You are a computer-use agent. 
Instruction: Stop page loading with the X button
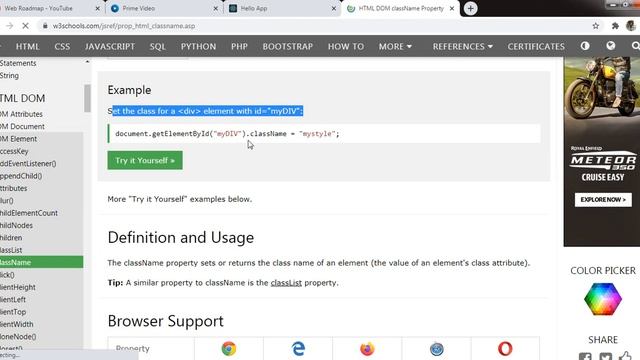tap(25, 26)
